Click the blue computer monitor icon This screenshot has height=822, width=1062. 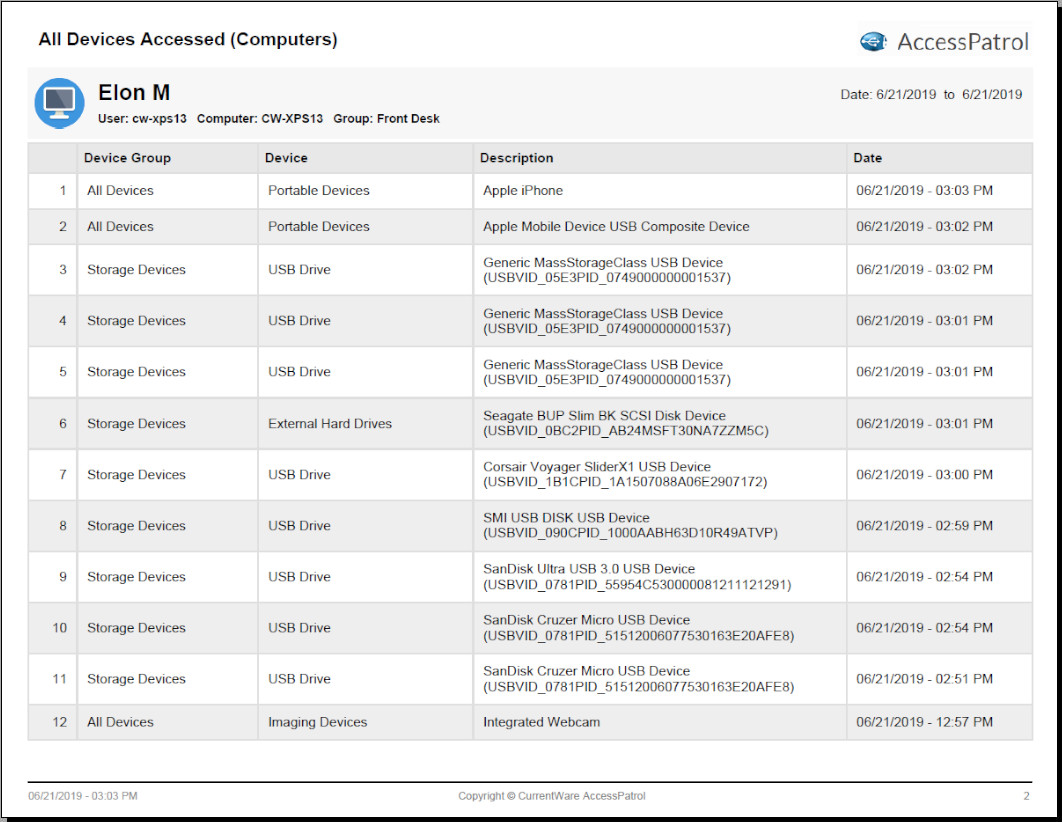59,102
